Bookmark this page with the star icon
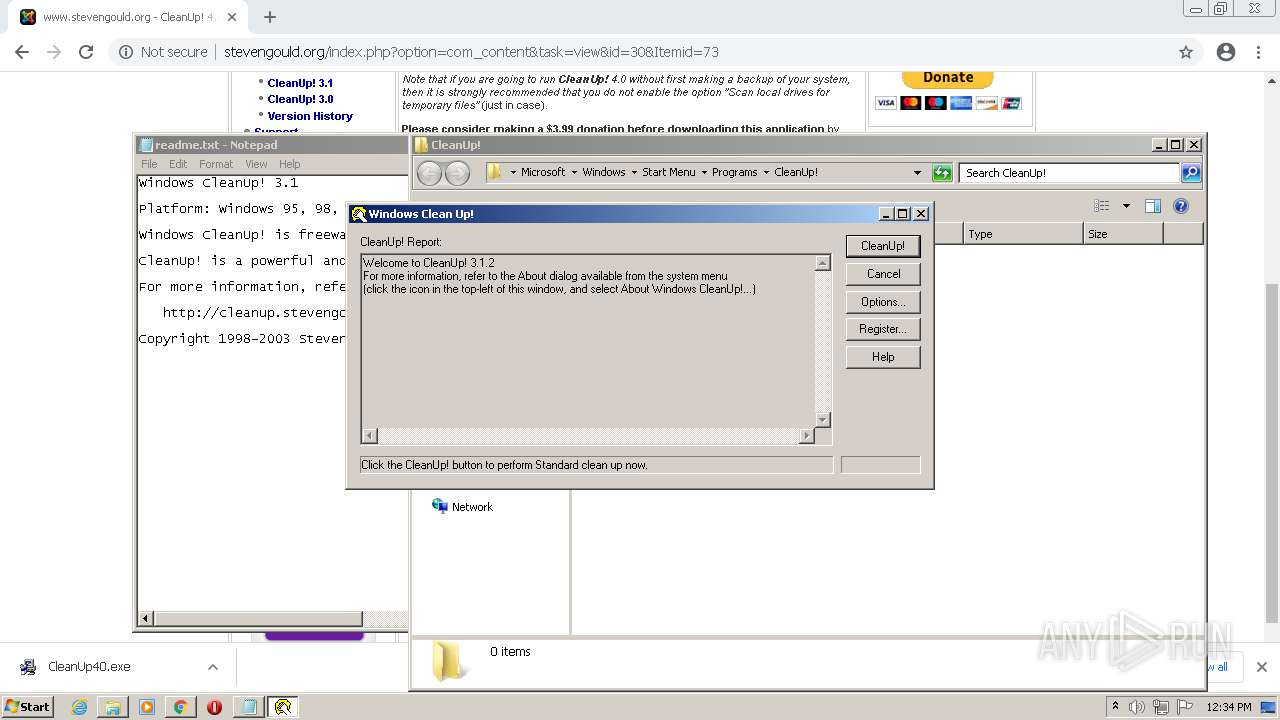This screenshot has height=720, width=1280. tap(1186, 52)
